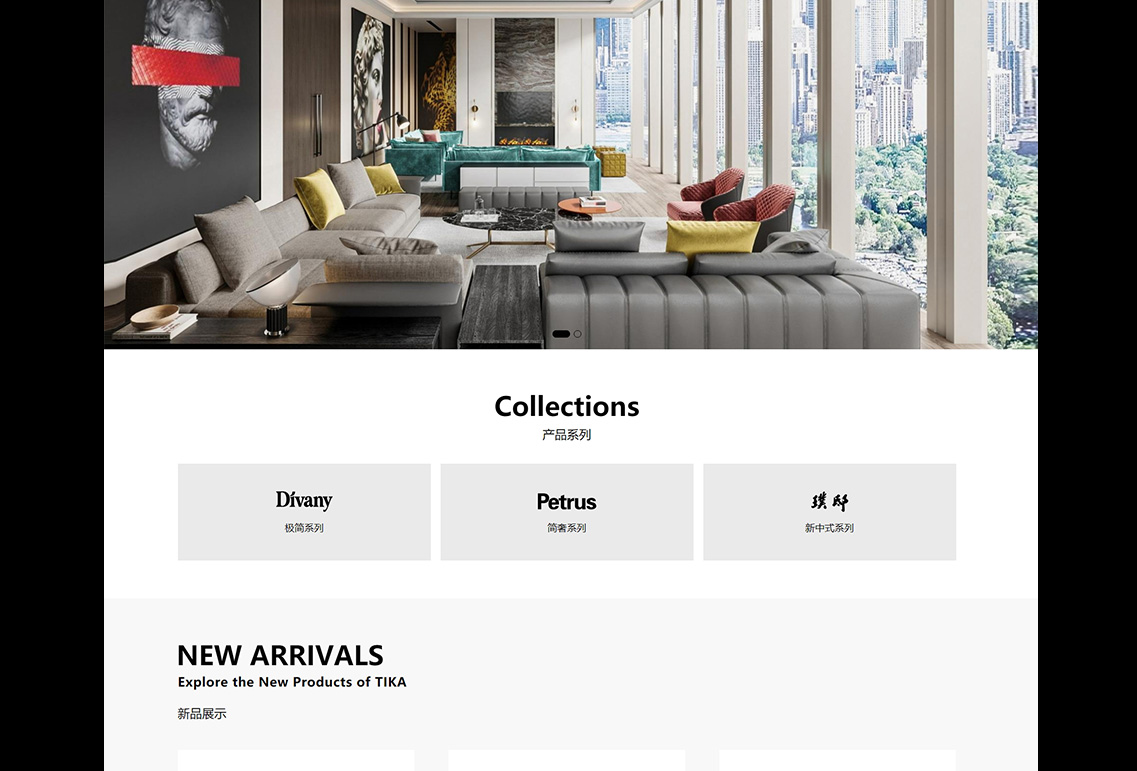
Task: Open the Dívany collection logo
Action: 304,500
